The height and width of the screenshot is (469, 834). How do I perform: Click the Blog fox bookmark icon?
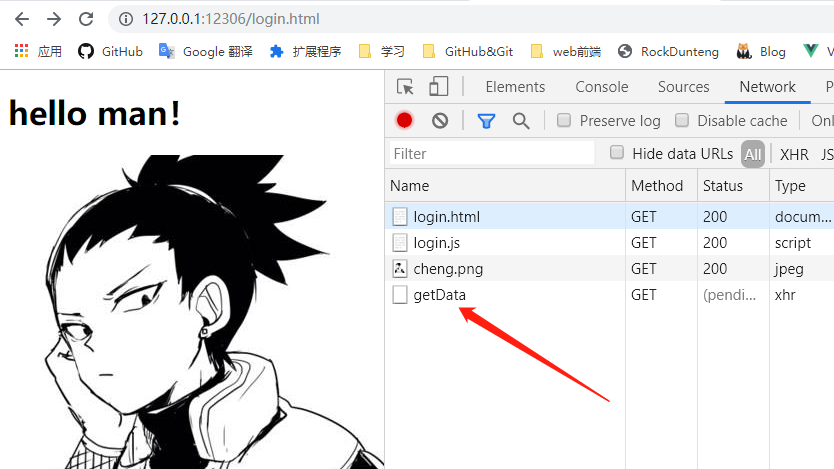tap(744, 51)
